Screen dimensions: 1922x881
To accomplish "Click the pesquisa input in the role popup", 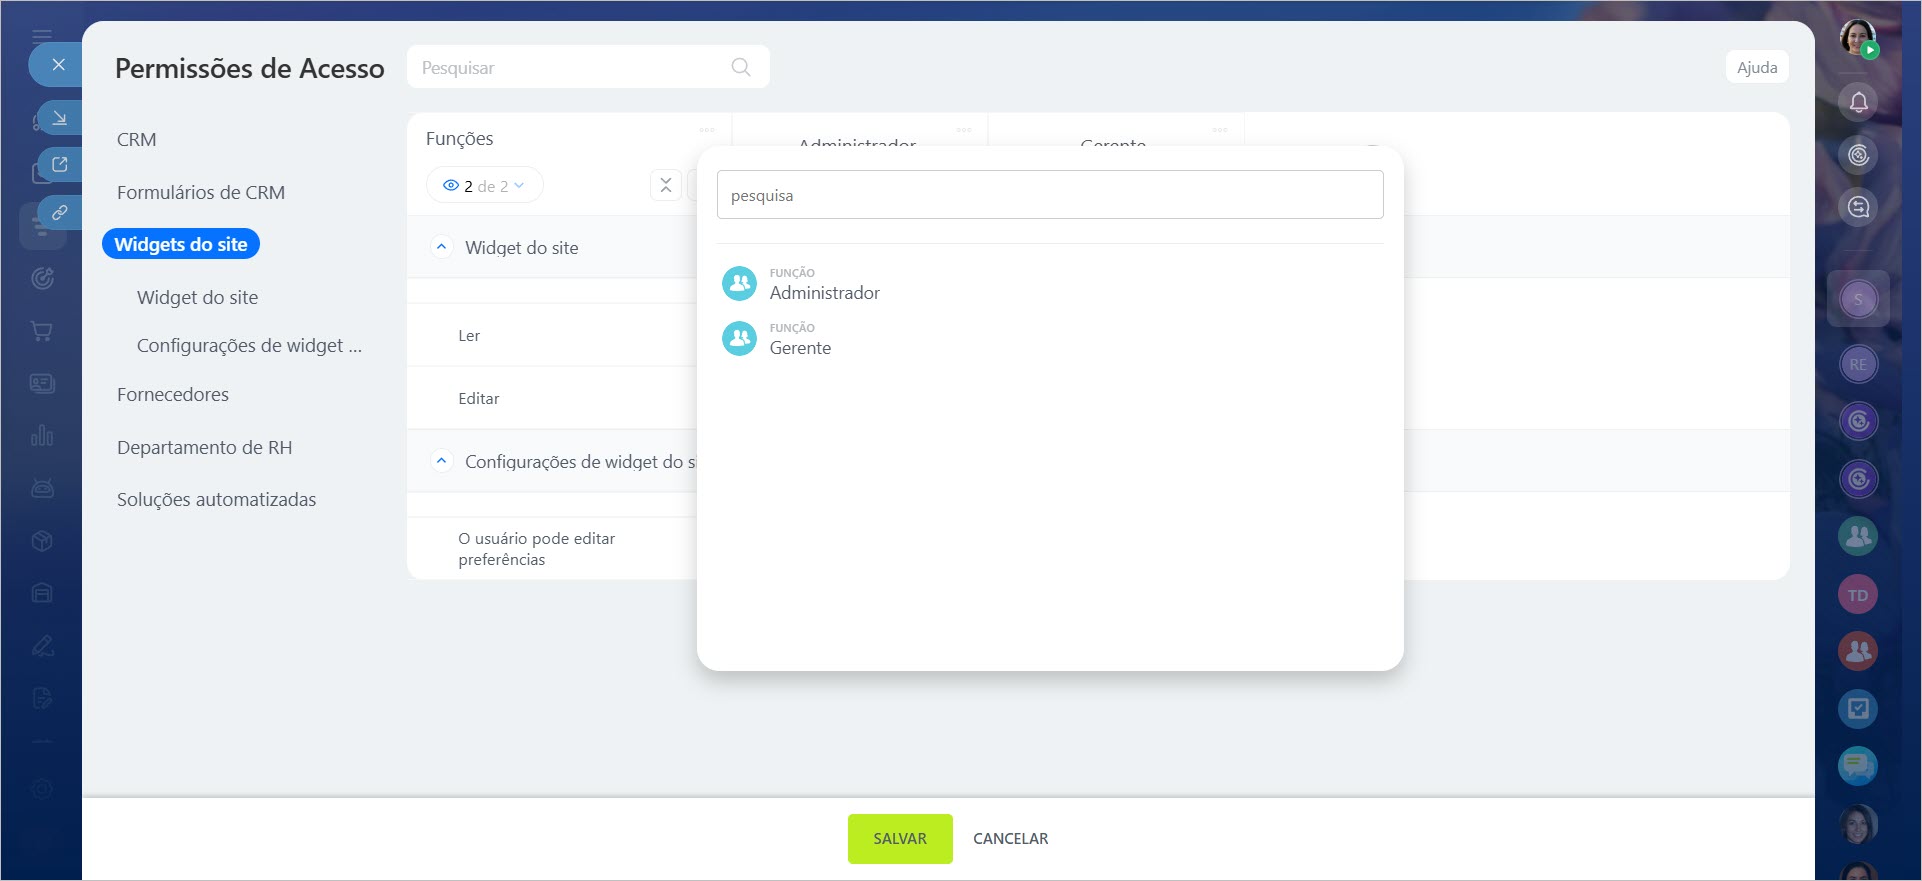I will pos(1049,195).
